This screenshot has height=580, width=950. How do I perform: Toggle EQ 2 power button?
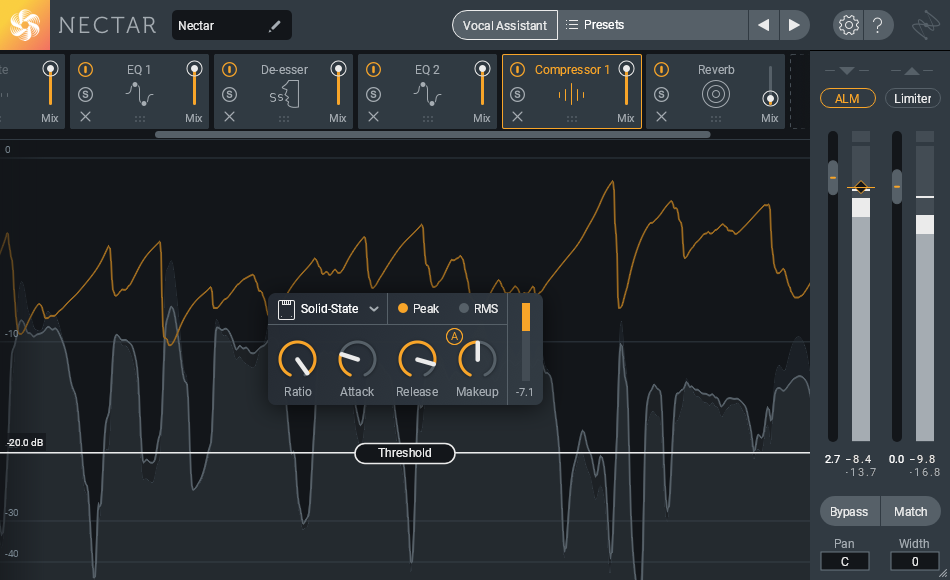(374, 70)
